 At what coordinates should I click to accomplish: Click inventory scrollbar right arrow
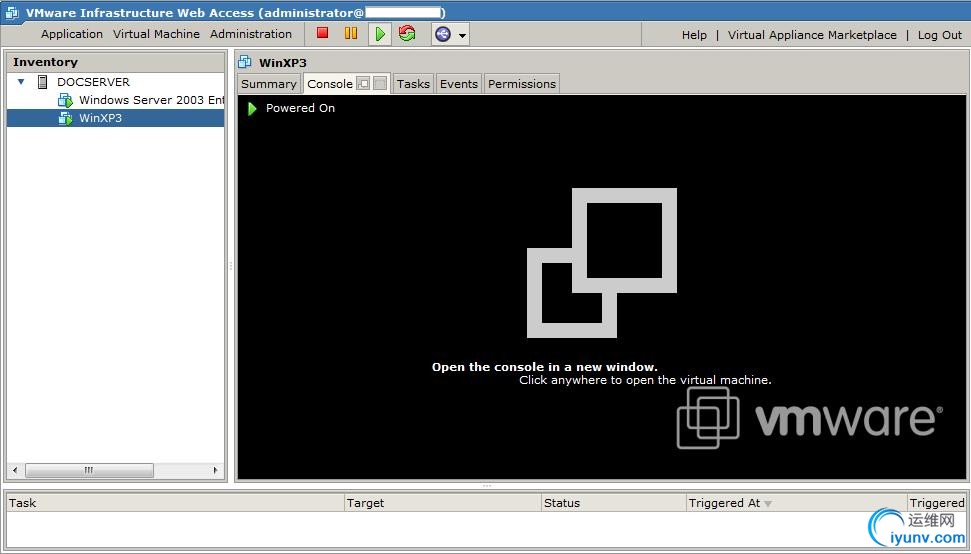(216, 470)
